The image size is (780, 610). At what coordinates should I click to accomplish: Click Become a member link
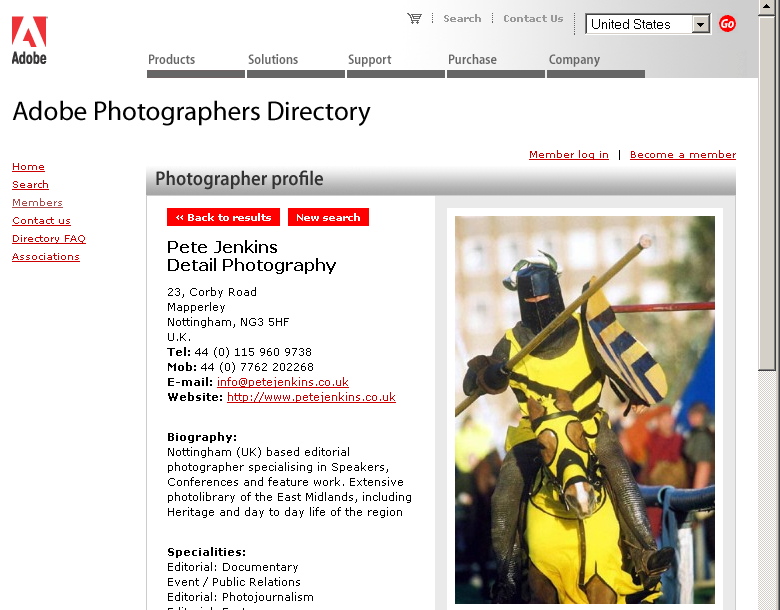point(683,155)
